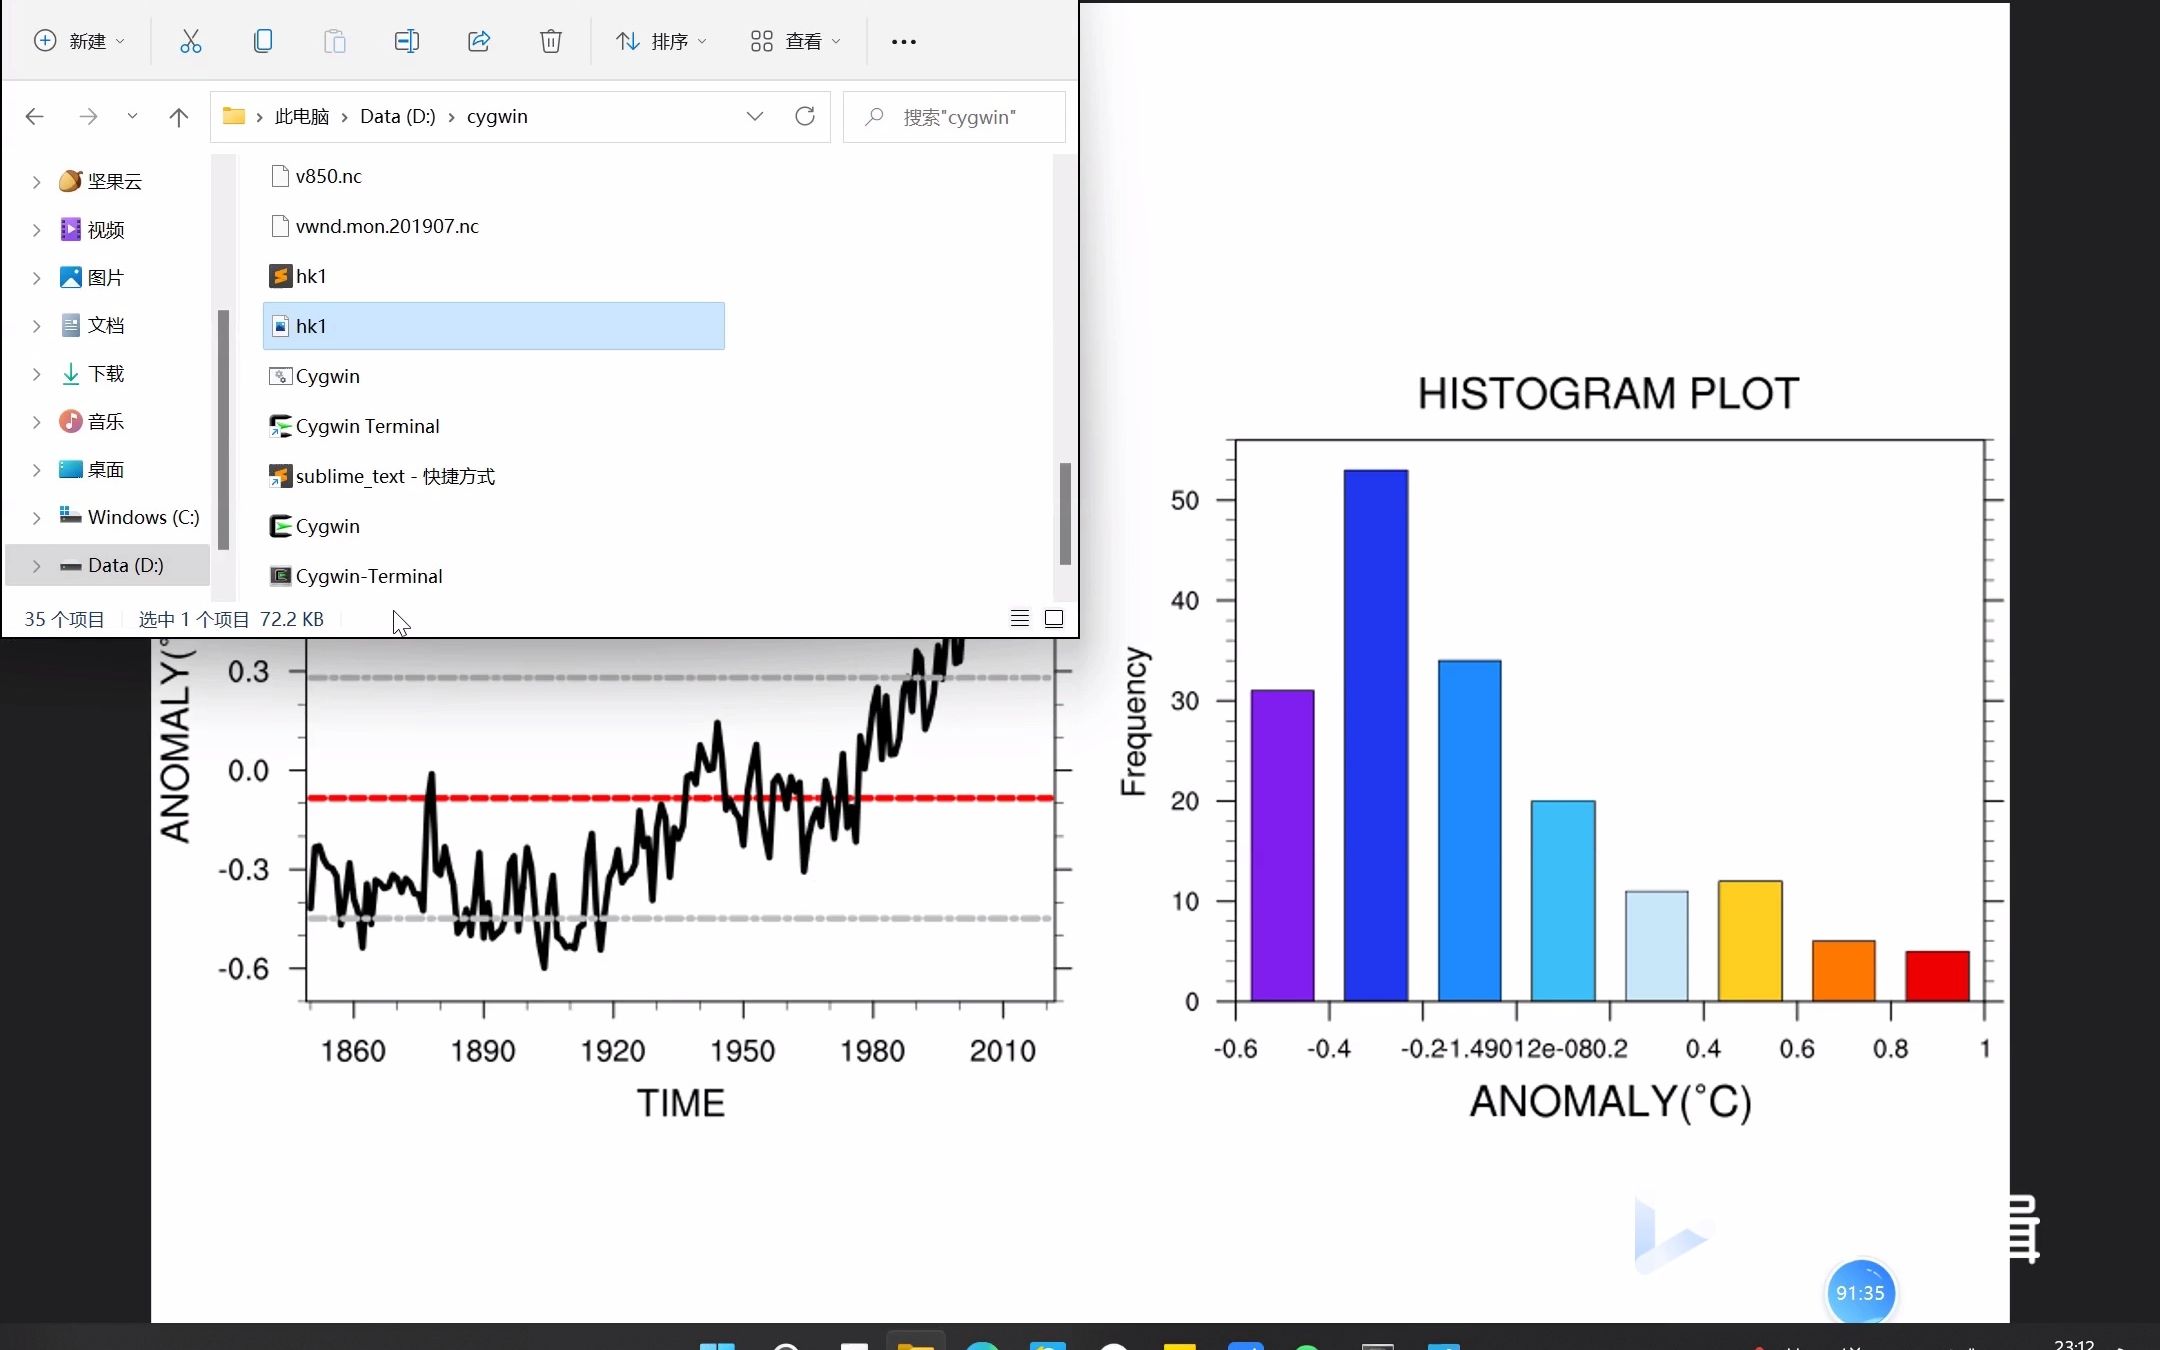Select sublime_text - 快捷方式 shortcut
Screen dimensions: 2160x1350
tap(382, 476)
